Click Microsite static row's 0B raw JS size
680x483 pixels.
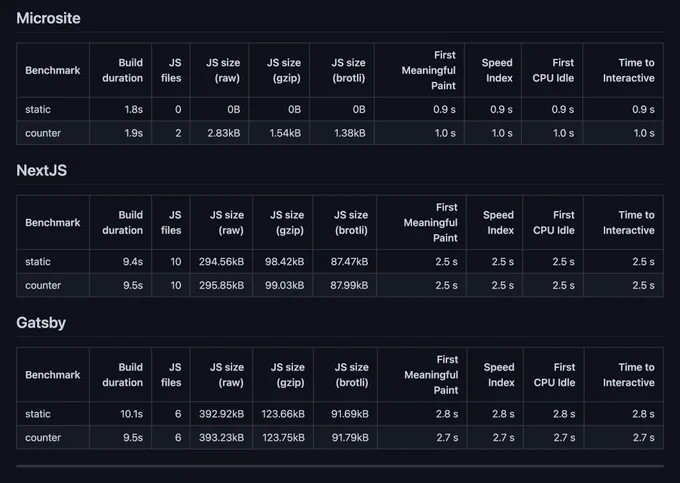click(x=234, y=109)
